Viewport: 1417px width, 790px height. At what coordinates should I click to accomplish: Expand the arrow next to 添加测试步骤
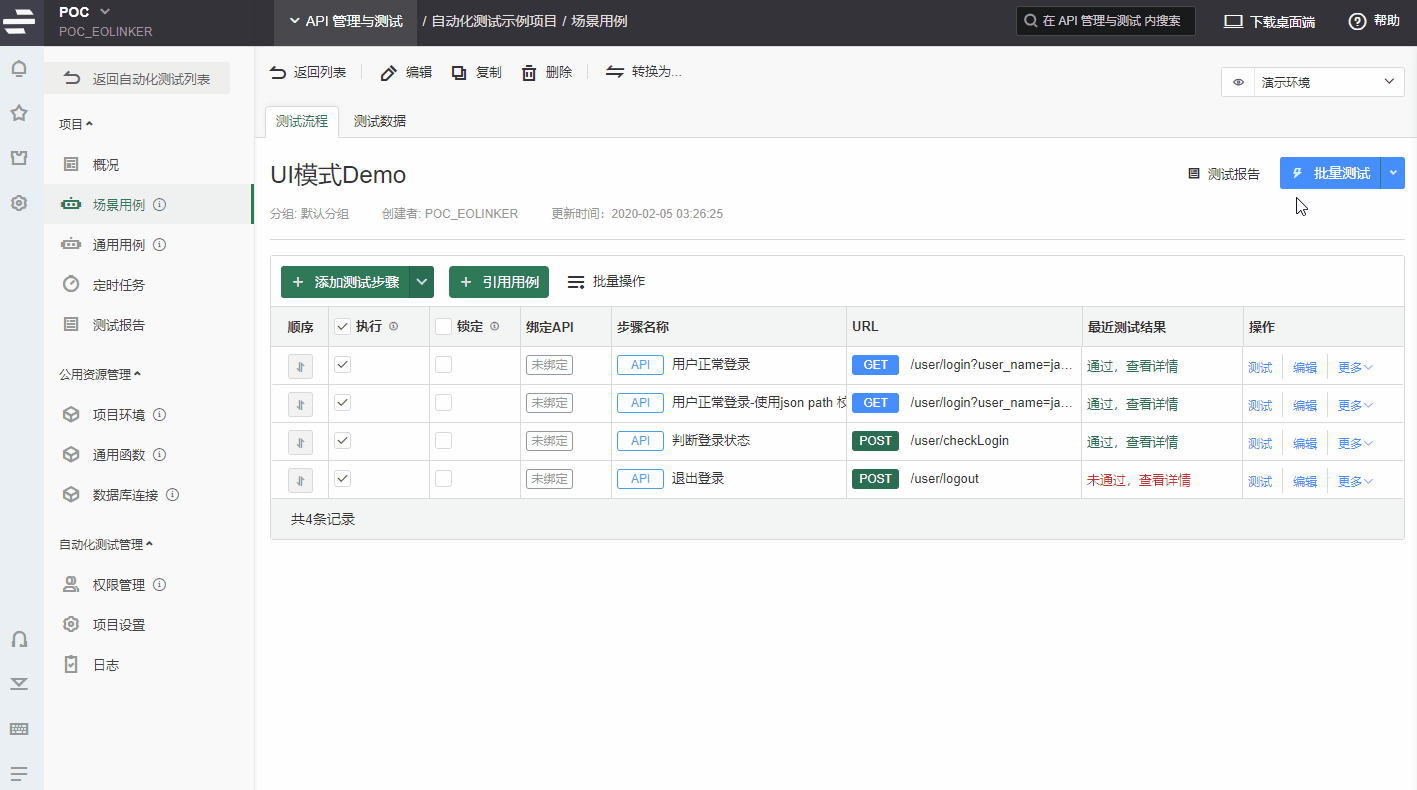click(422, 282)
